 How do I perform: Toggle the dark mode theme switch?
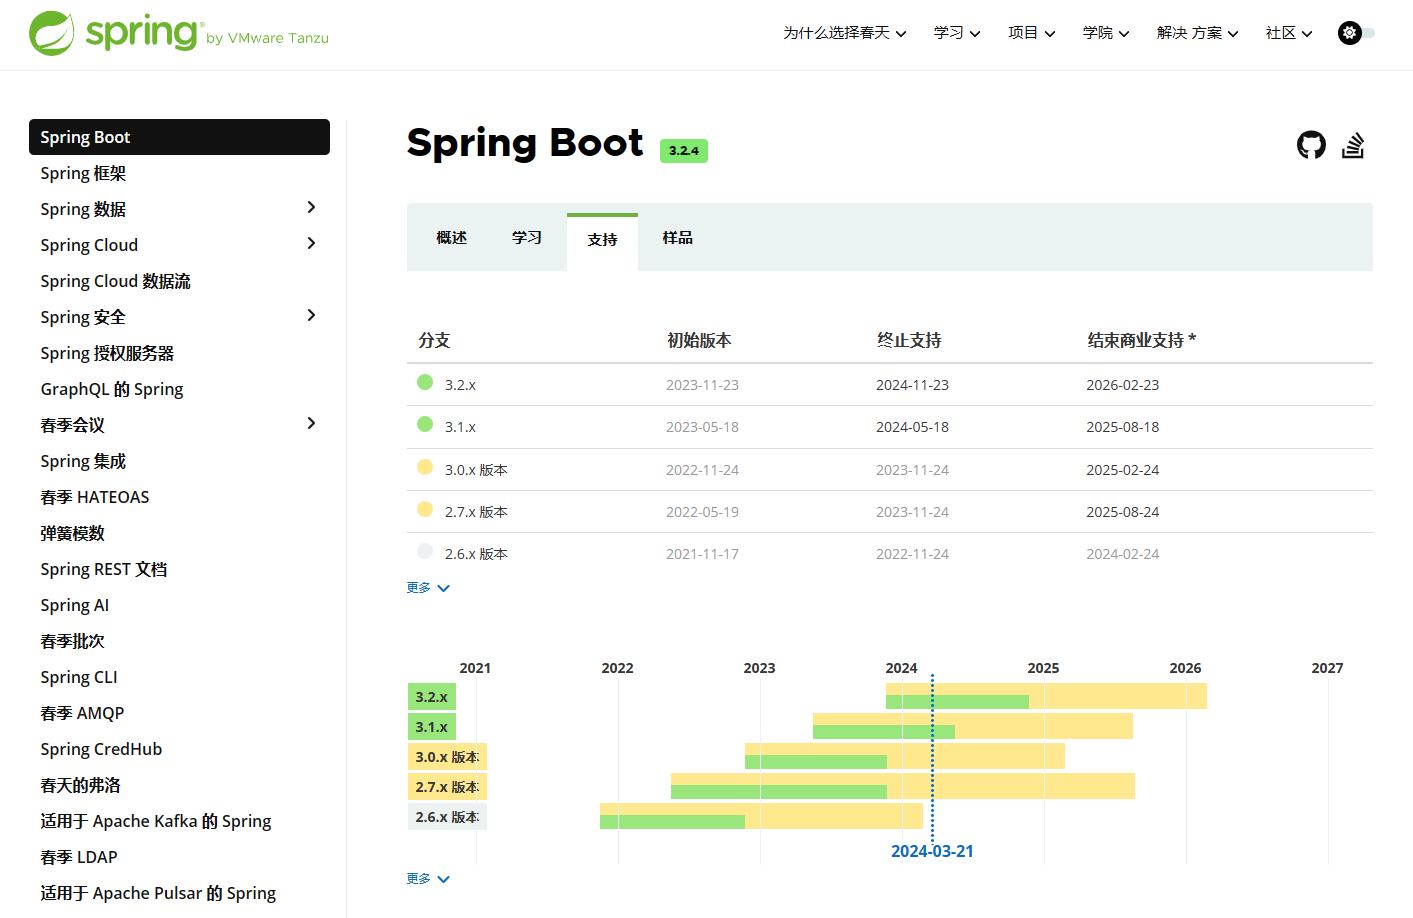[1357, 33]
